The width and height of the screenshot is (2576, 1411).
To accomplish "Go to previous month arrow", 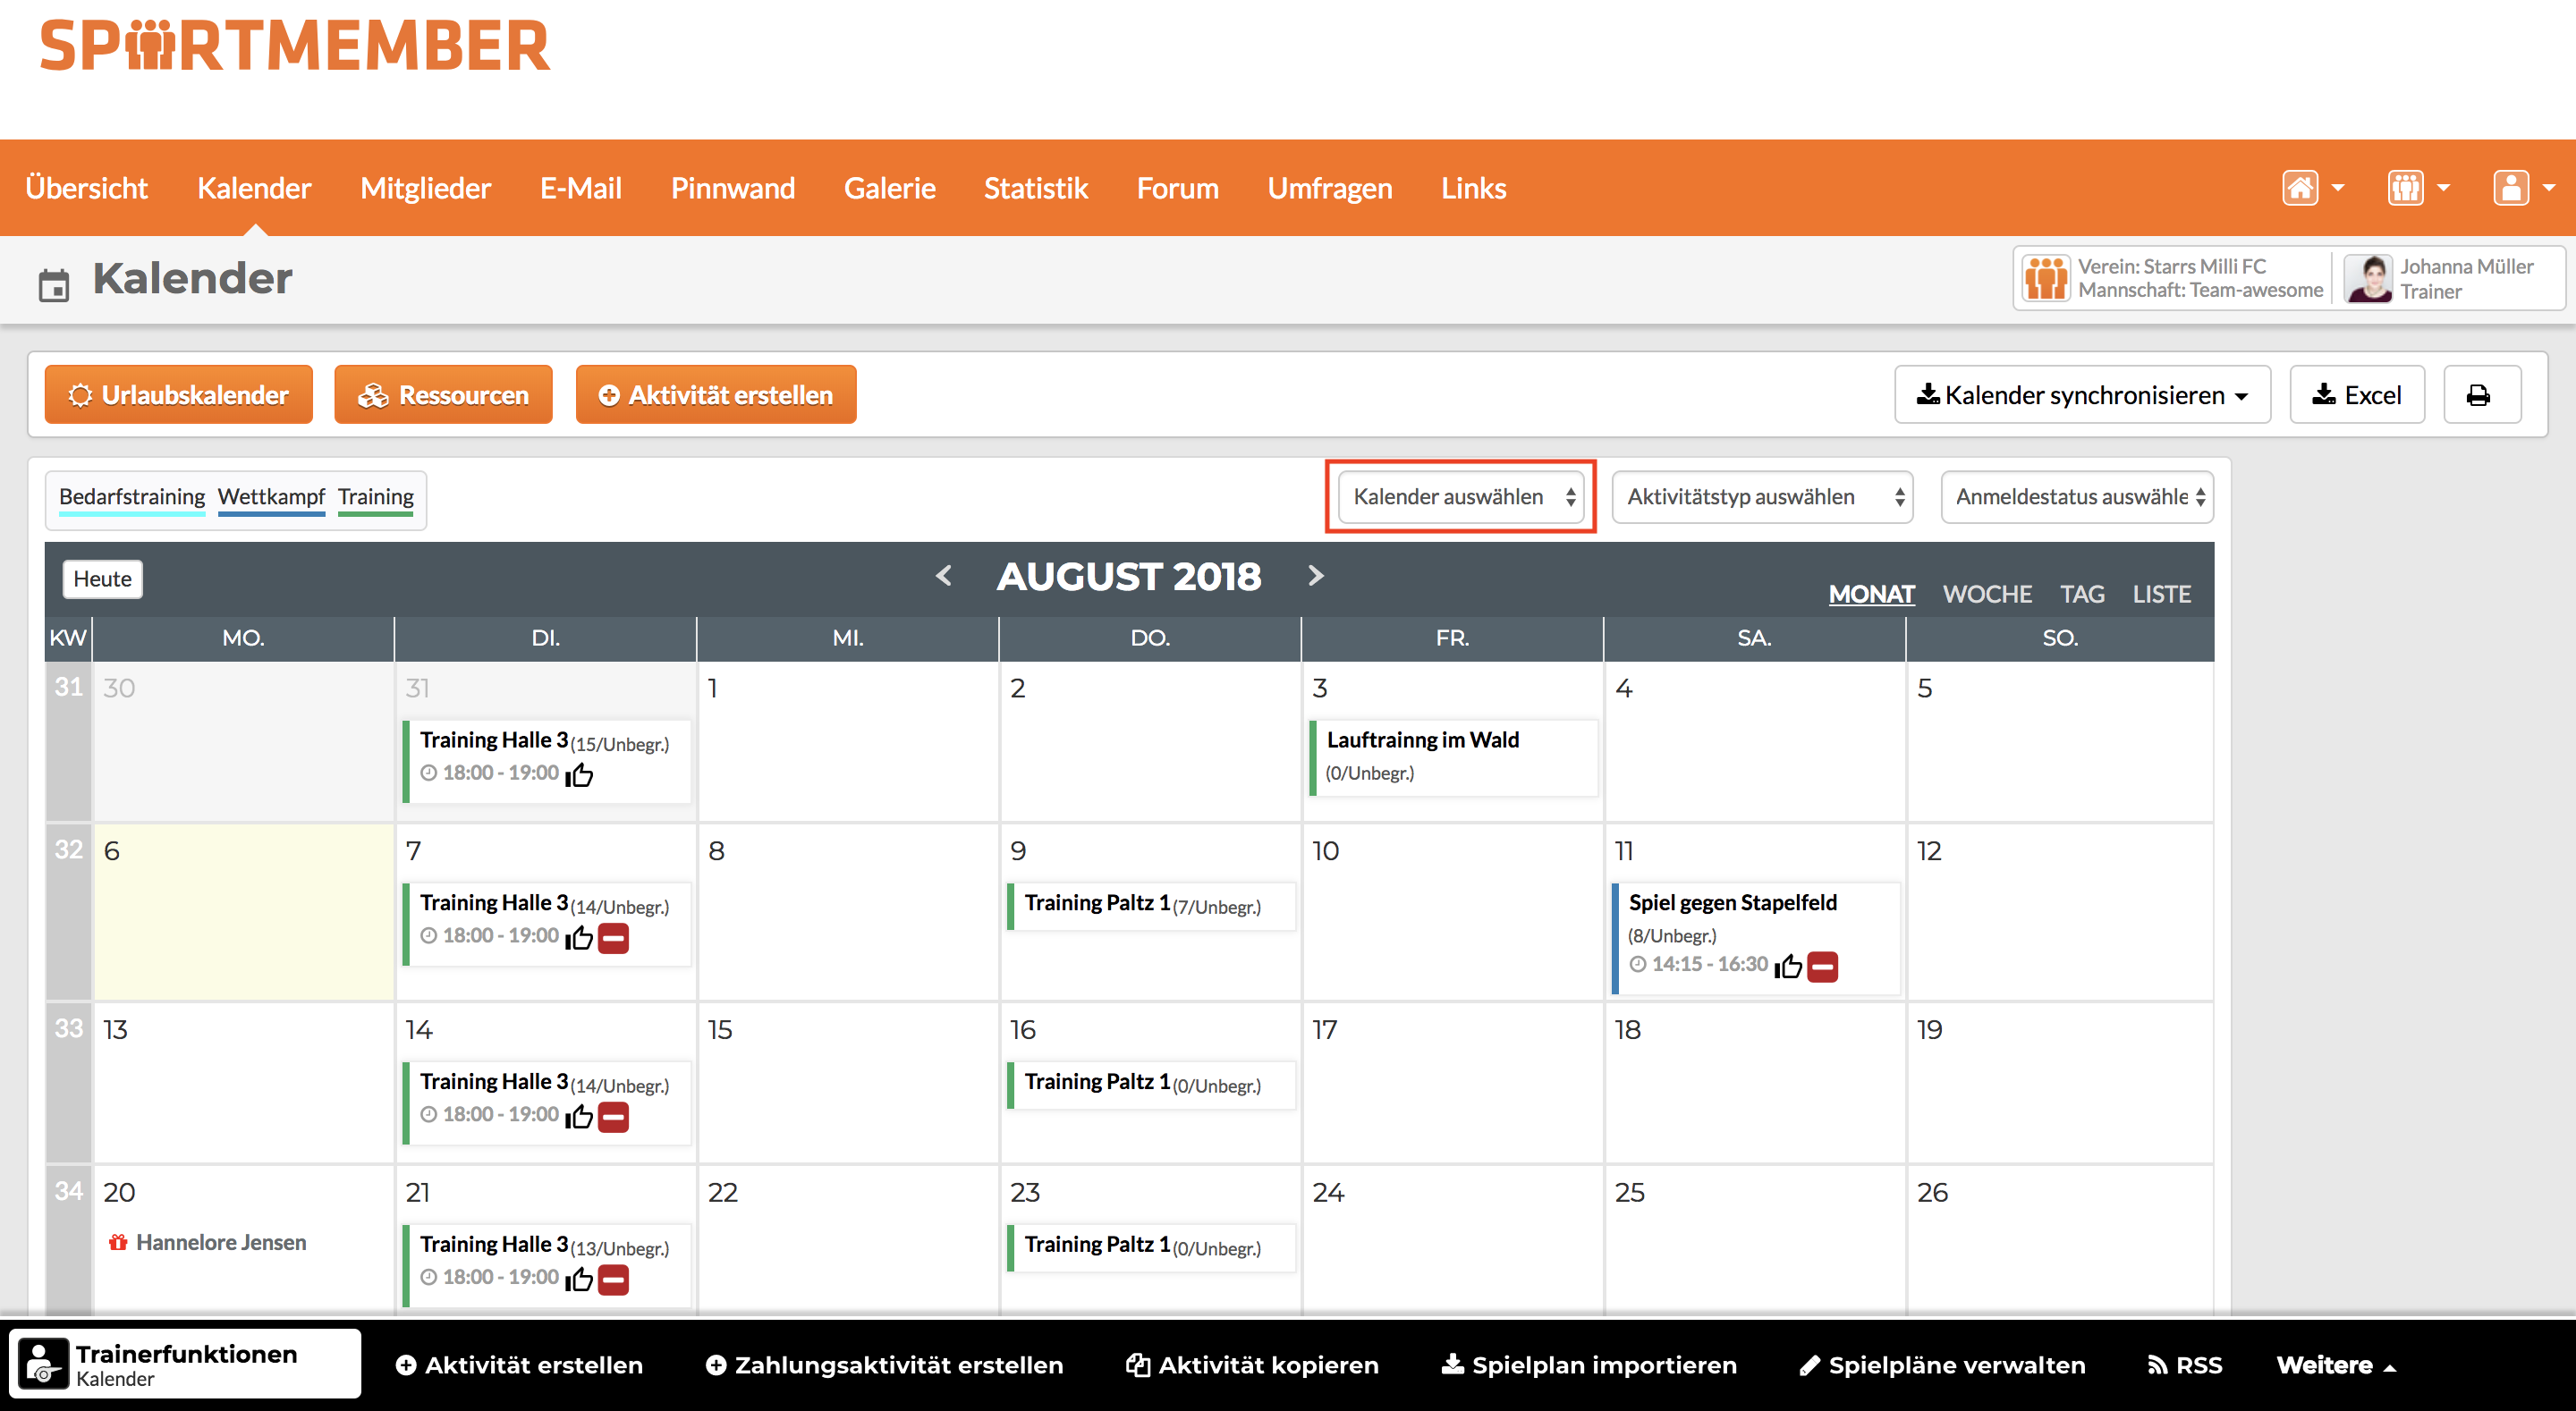I will tap(943, 576).
